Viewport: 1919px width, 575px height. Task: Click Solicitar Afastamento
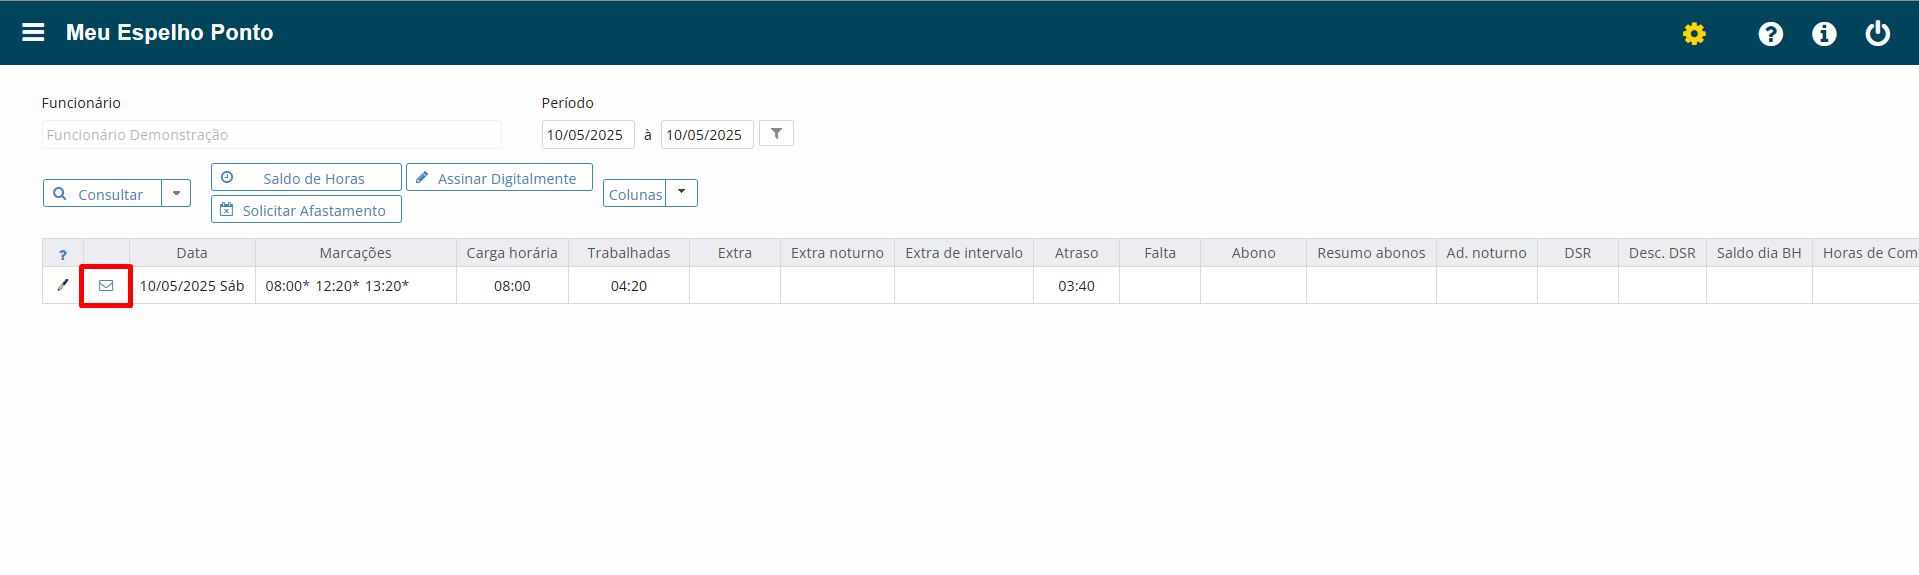pos(306,209)
